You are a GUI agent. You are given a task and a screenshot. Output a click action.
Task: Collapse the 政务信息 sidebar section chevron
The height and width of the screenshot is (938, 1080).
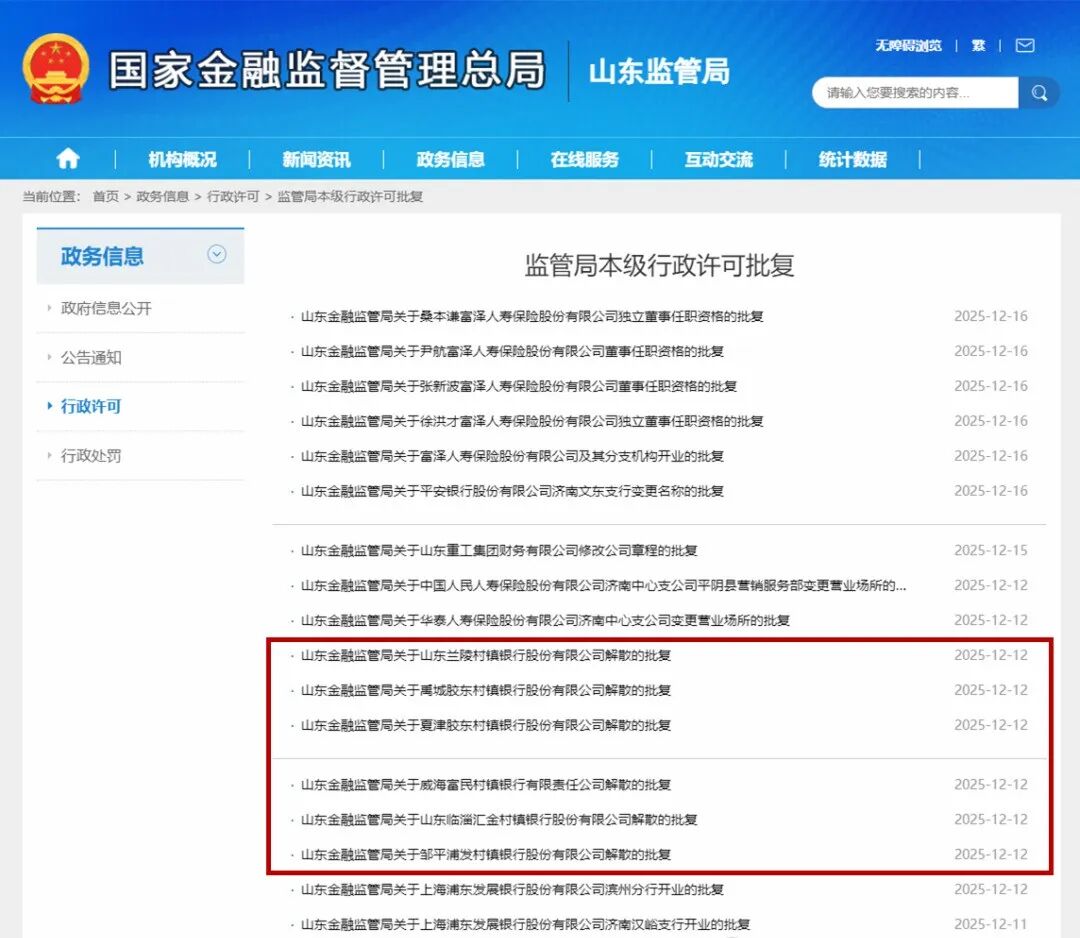217,255
